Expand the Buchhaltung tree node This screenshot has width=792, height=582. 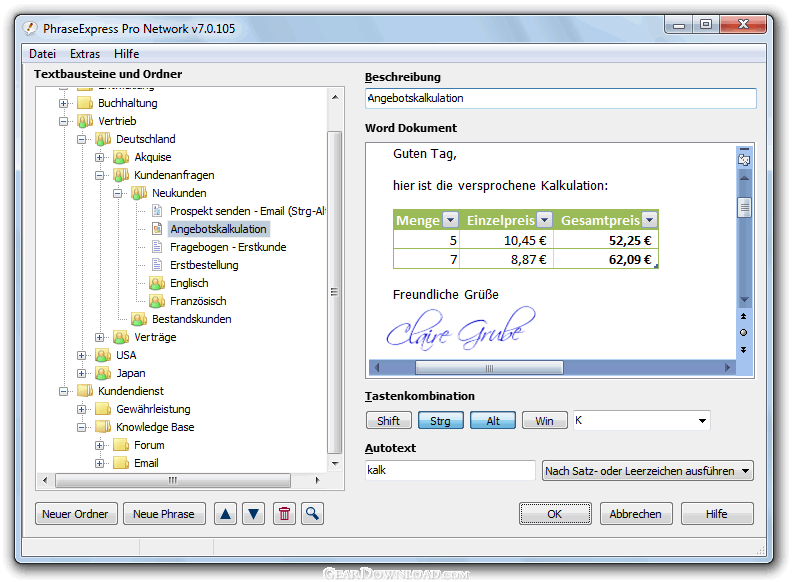point(63,103)
